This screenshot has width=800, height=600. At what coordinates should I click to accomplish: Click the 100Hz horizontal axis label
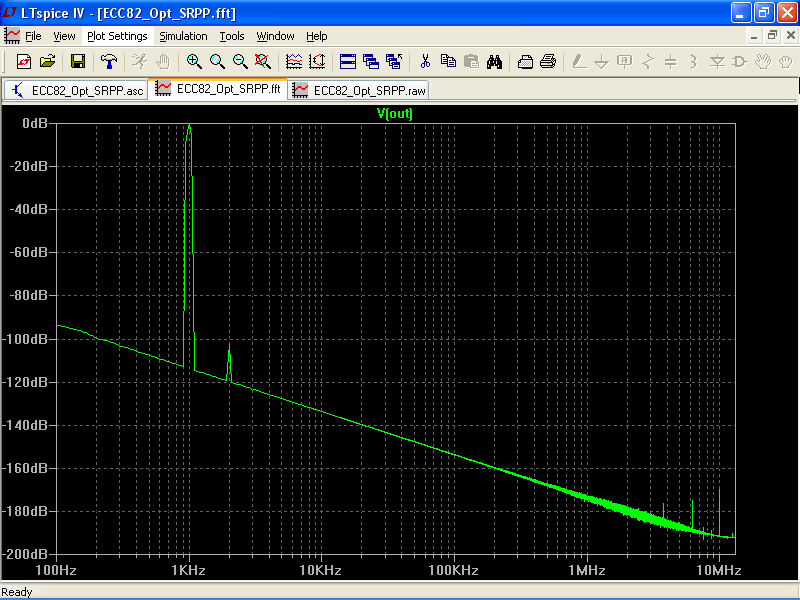click(x=56, y=570)
